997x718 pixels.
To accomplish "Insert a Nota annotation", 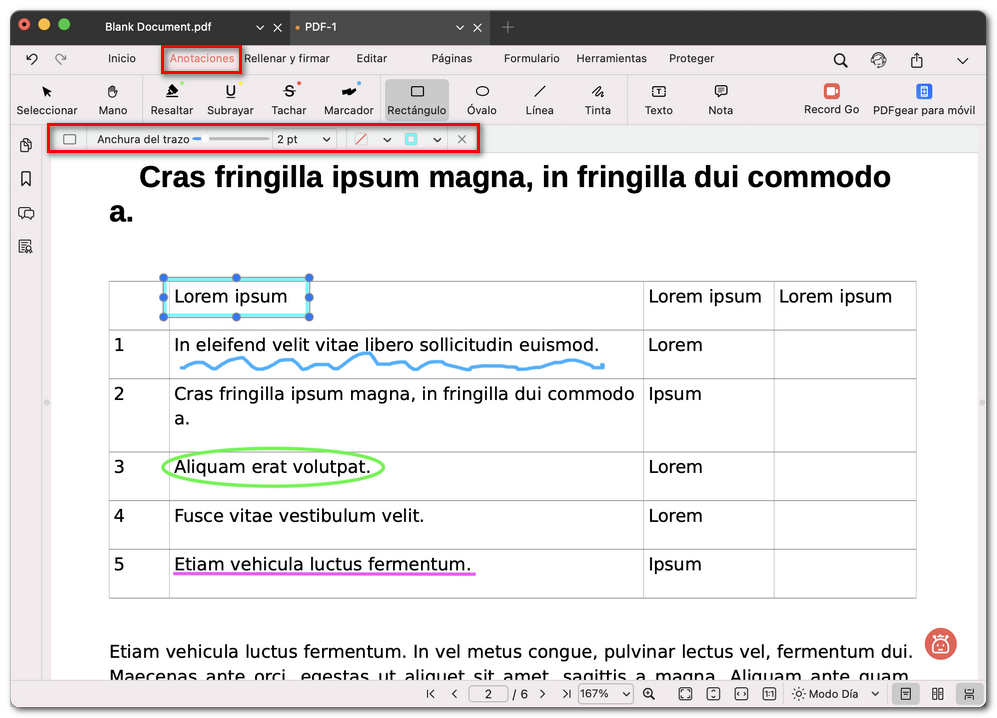I will [719, 100].
